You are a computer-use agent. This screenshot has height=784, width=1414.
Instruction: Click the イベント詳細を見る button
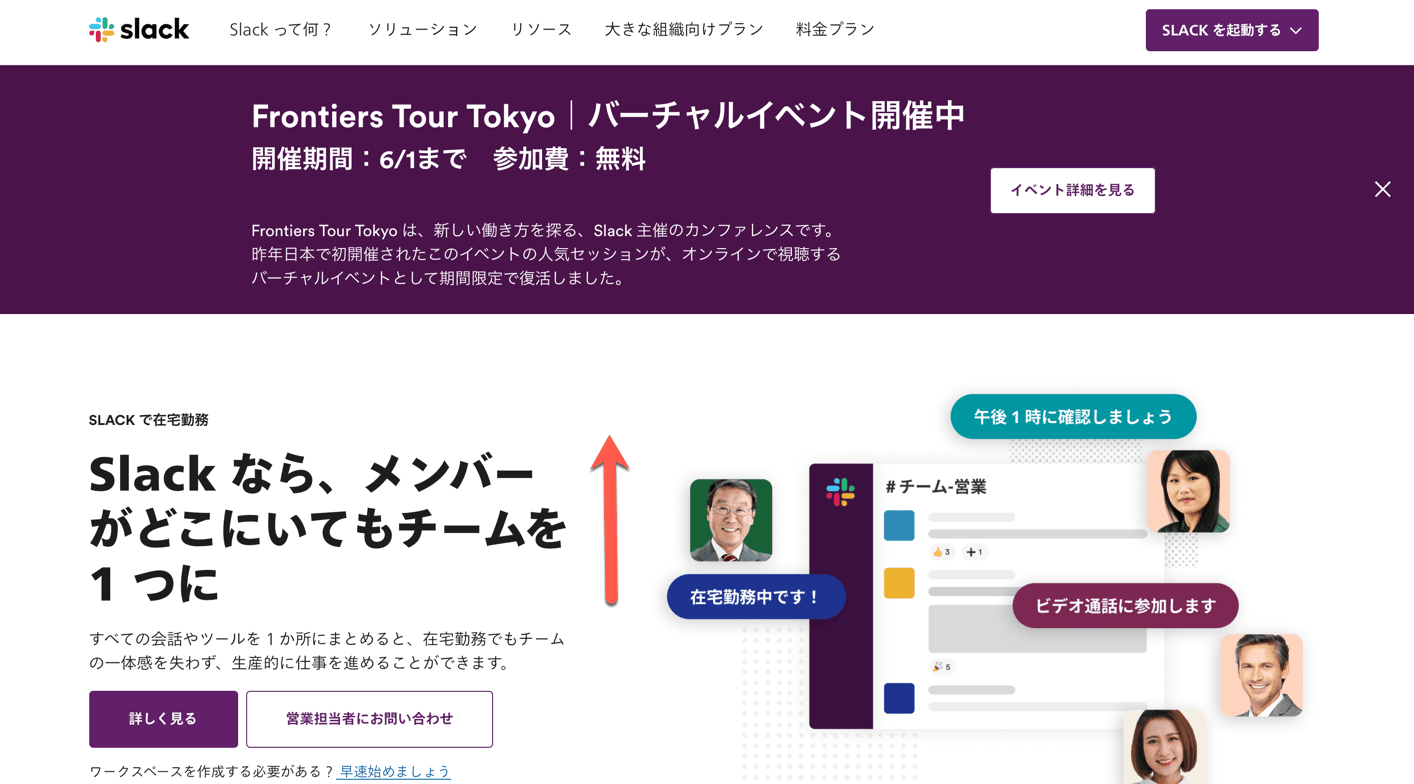[1072, 190]
